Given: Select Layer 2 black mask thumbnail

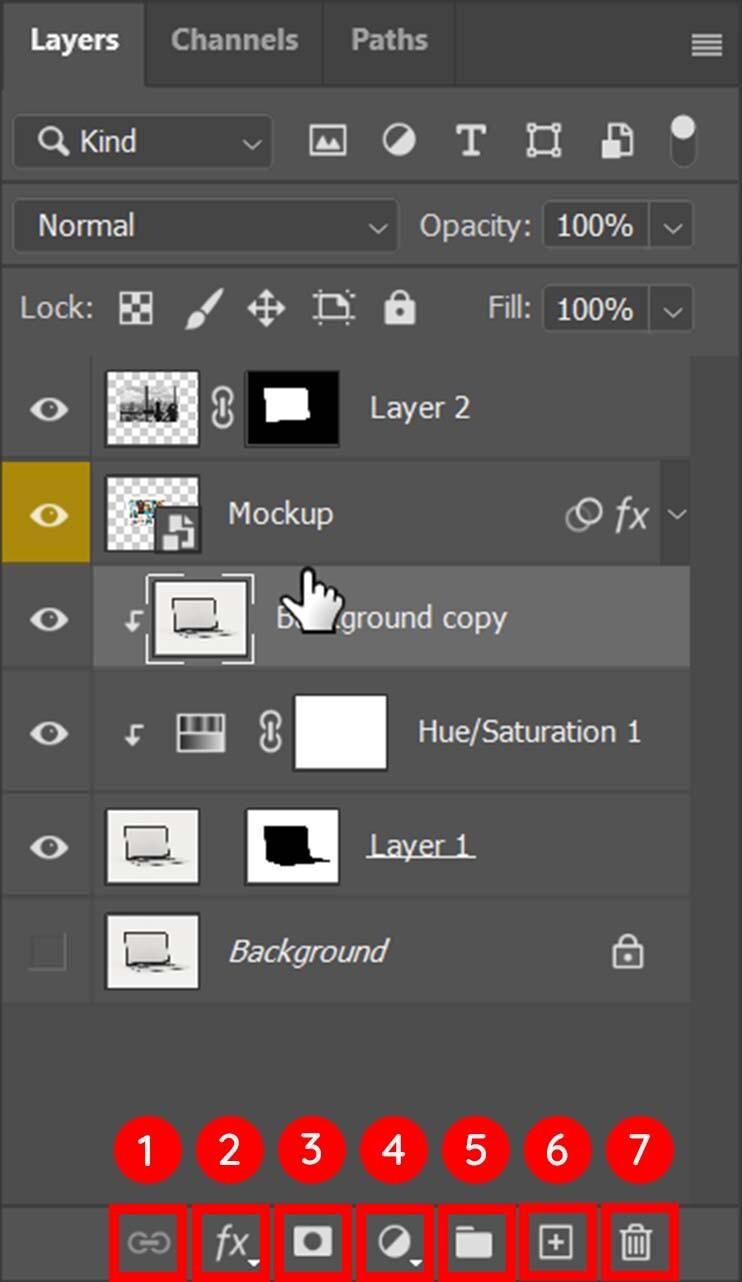Looking at the screenshot, I should pyautogui.click(x=293, y=408).
